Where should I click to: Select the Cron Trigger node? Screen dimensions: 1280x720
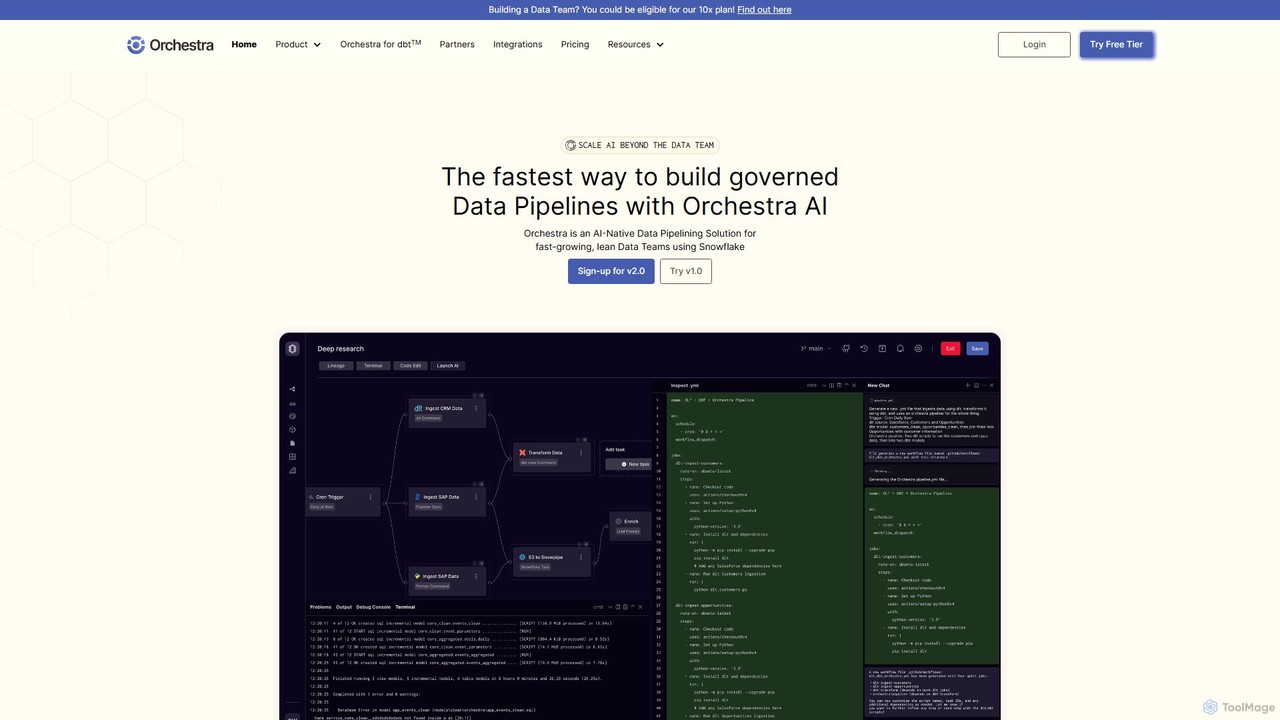point(344,501)
